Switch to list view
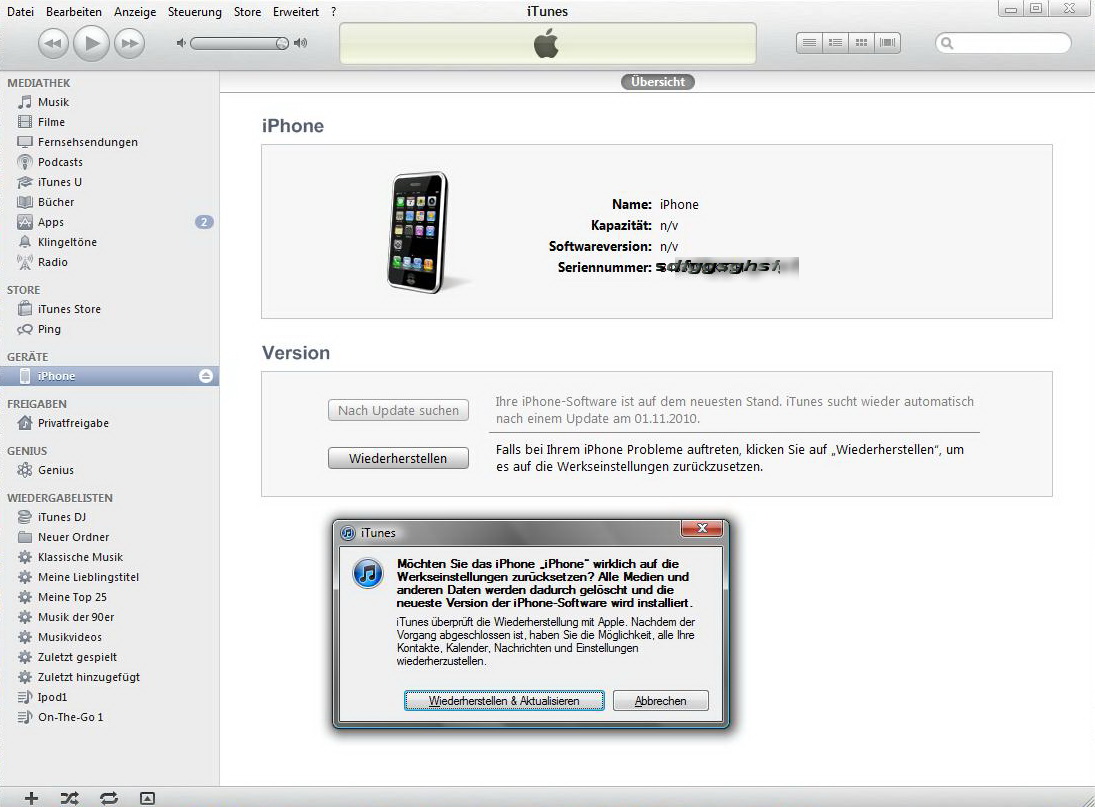This screenshot has height=807, width=1095. point(809,43)
